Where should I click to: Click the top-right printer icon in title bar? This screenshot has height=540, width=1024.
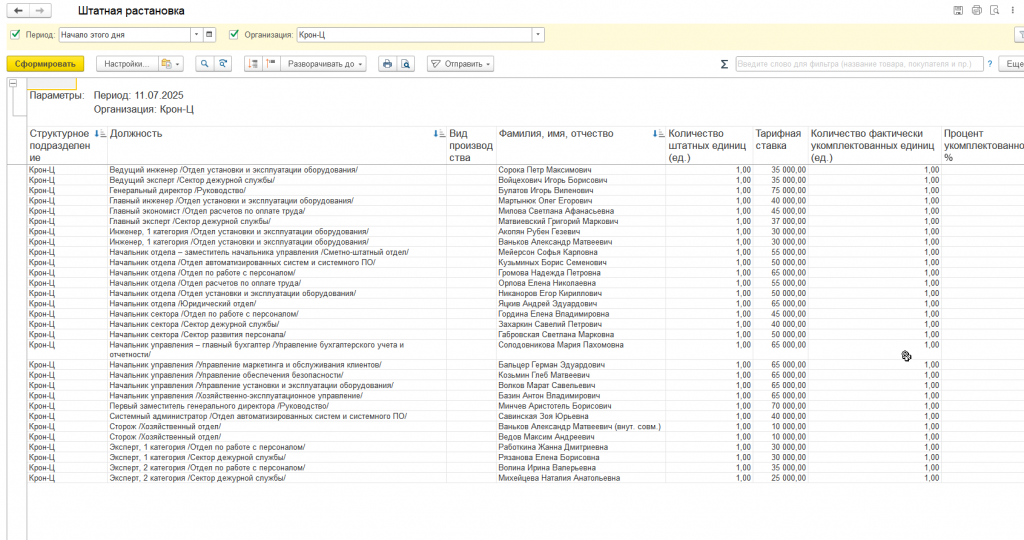tap(976, 10)
